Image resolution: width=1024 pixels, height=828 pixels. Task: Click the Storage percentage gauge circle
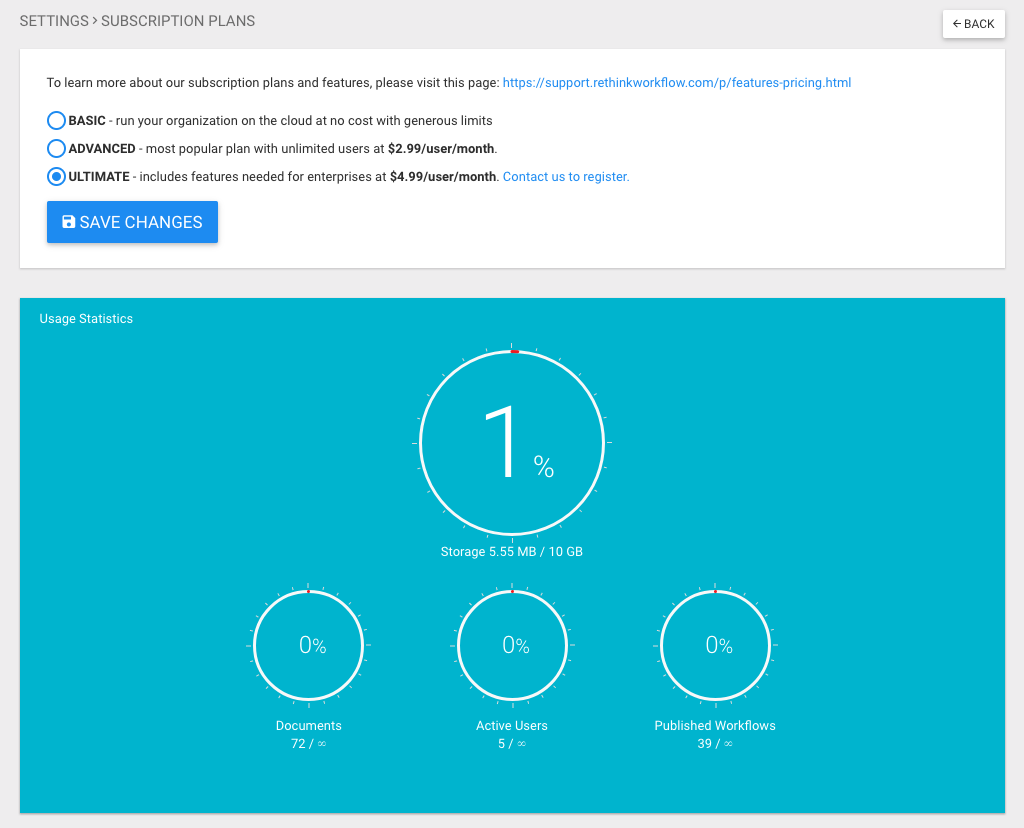[512, 441]
